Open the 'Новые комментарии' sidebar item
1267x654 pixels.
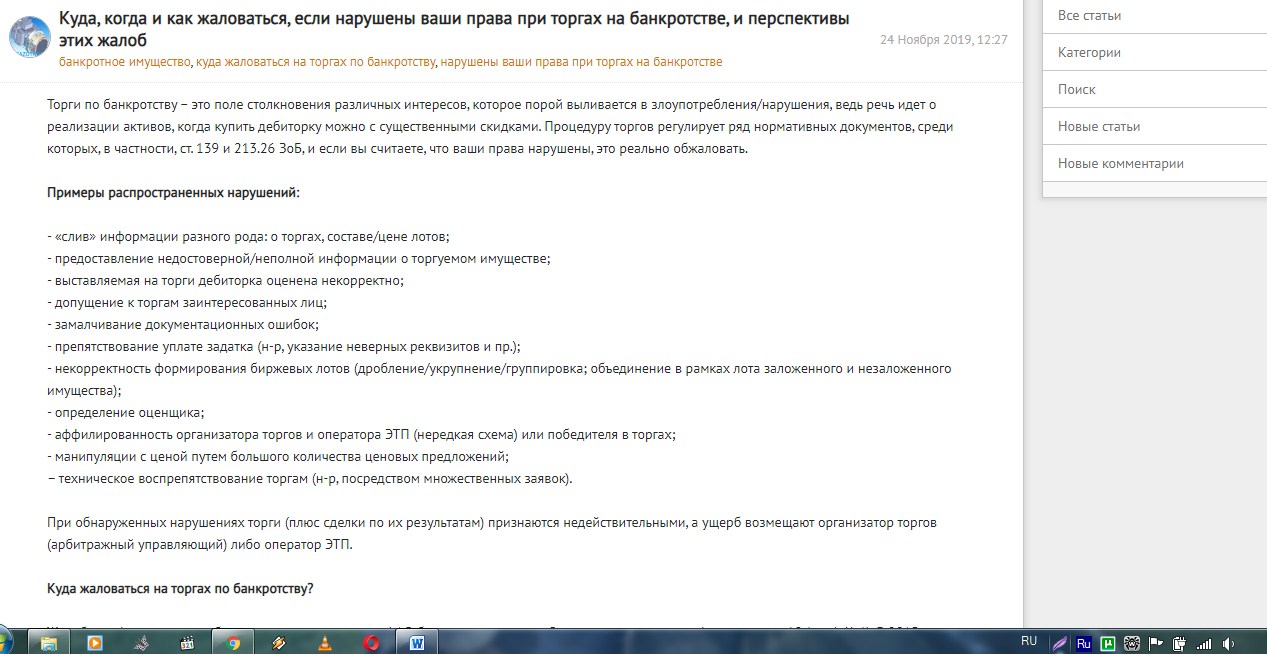point(1154,164)
